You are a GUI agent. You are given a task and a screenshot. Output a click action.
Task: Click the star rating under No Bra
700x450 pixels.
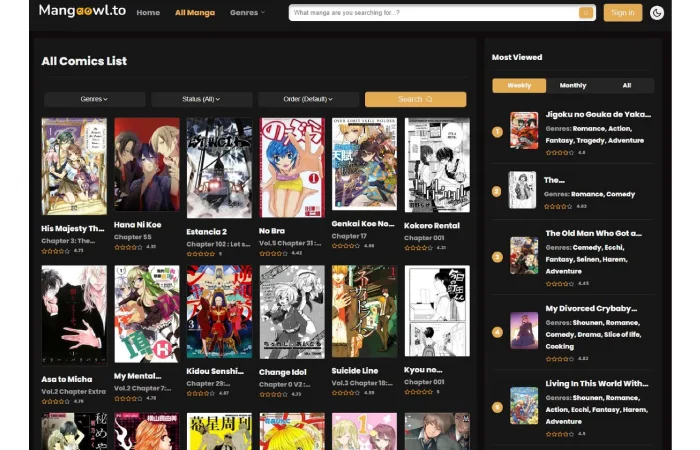pyautogui.click(x=274, y=254)
